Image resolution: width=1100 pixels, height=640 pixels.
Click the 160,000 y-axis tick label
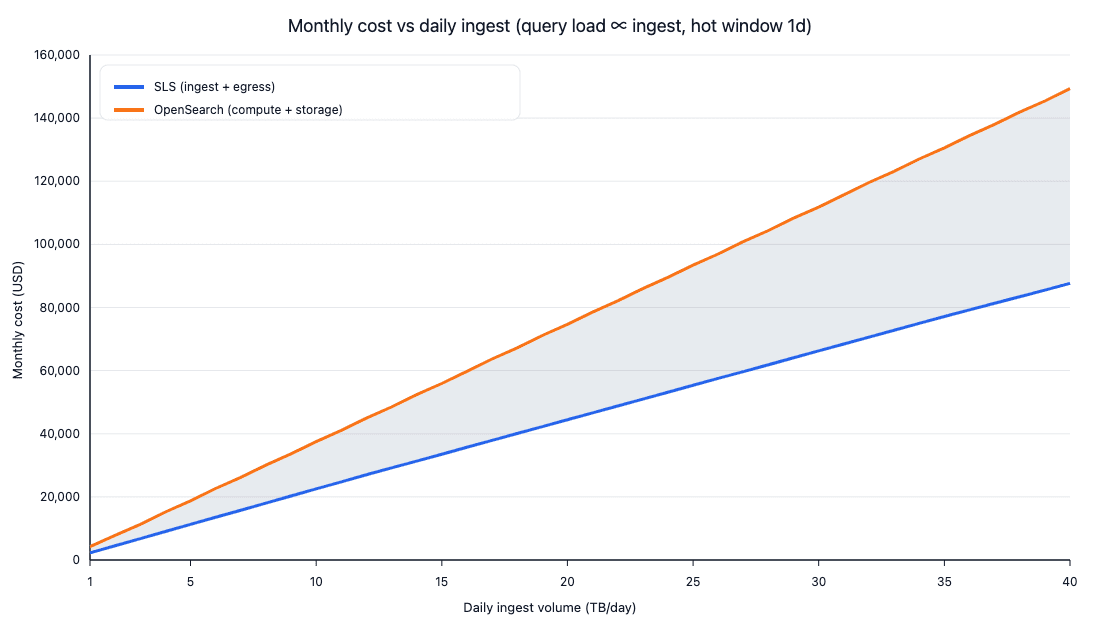click(56, 55)
